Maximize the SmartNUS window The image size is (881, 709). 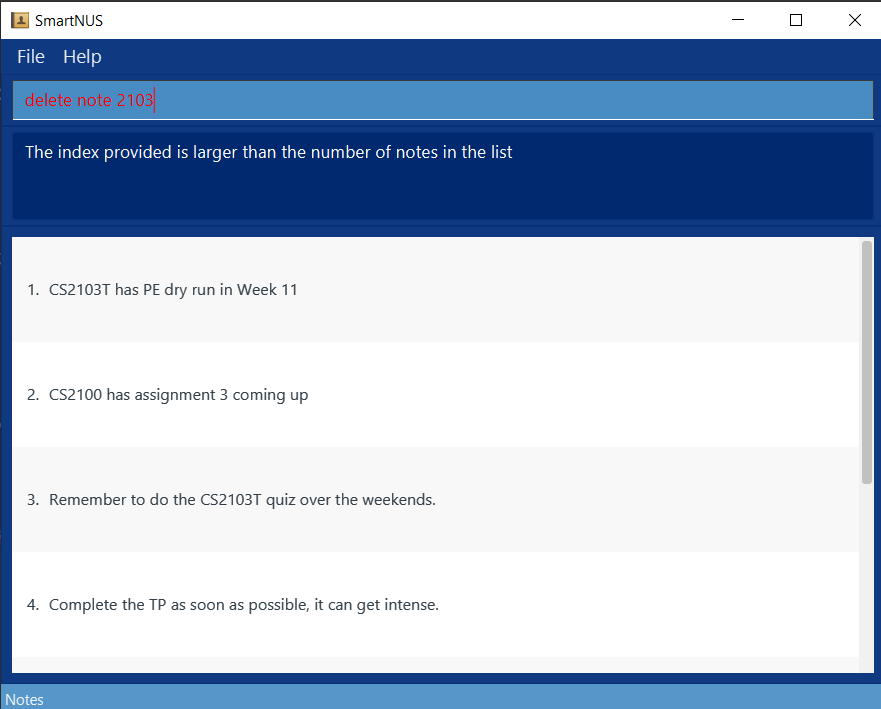pyautogui.click(x=796, y=20)
